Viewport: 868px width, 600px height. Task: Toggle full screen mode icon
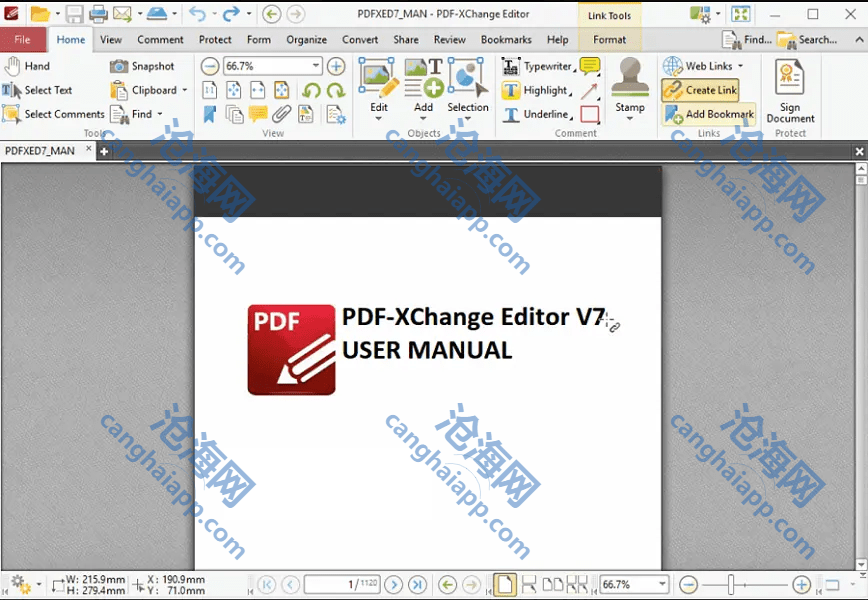(x=740, y=14)
